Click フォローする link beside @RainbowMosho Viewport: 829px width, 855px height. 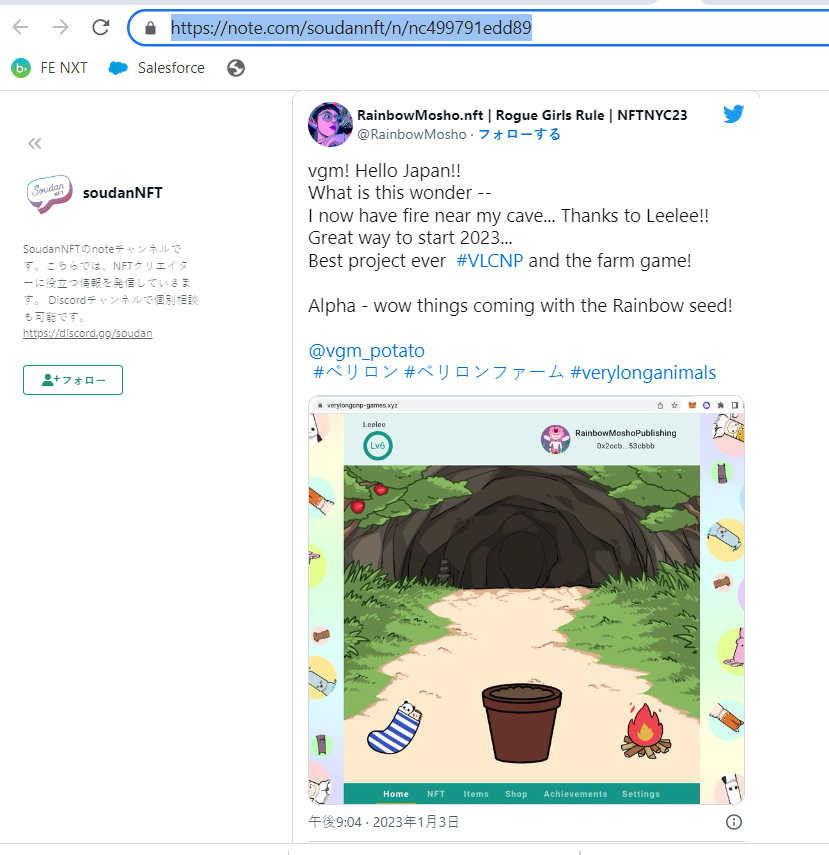pos(519,135)
